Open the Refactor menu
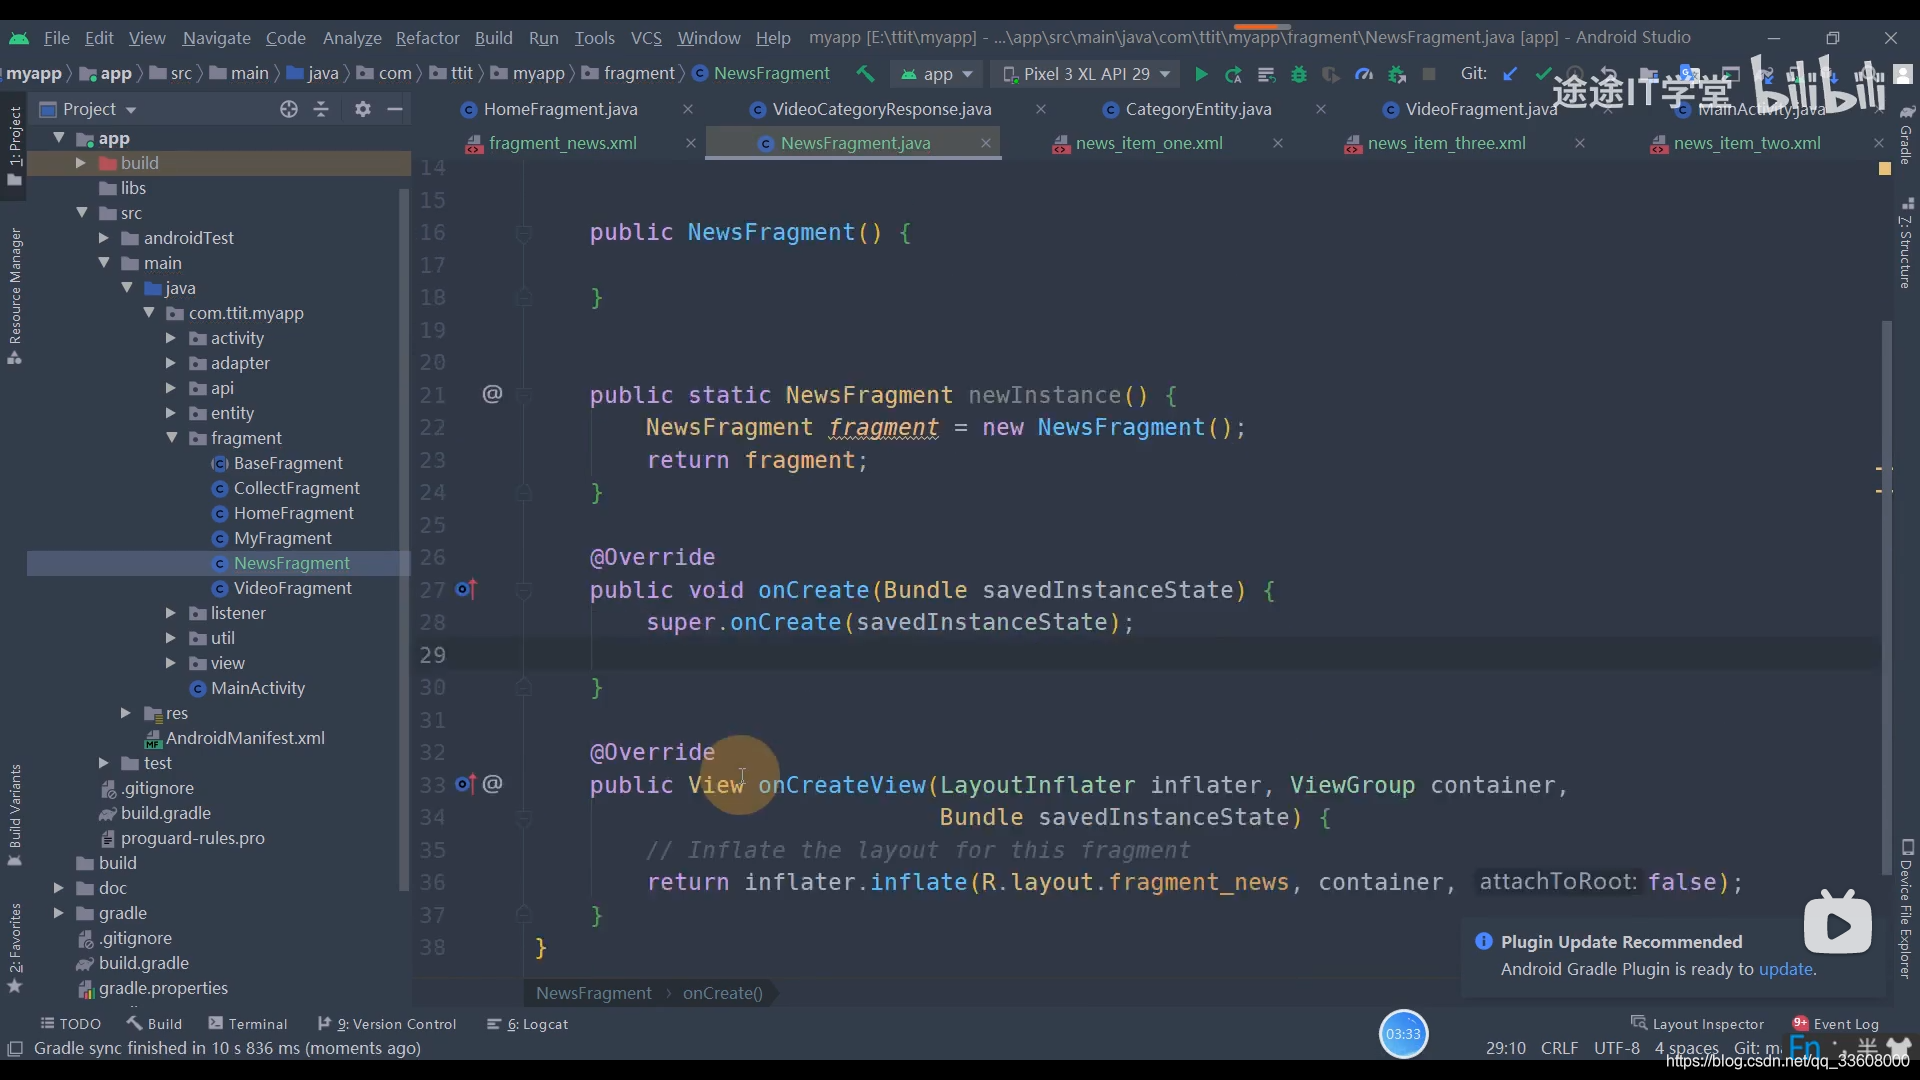Image resolution: width=1920 pixels, height=1080 pixels. click(427, 38)
